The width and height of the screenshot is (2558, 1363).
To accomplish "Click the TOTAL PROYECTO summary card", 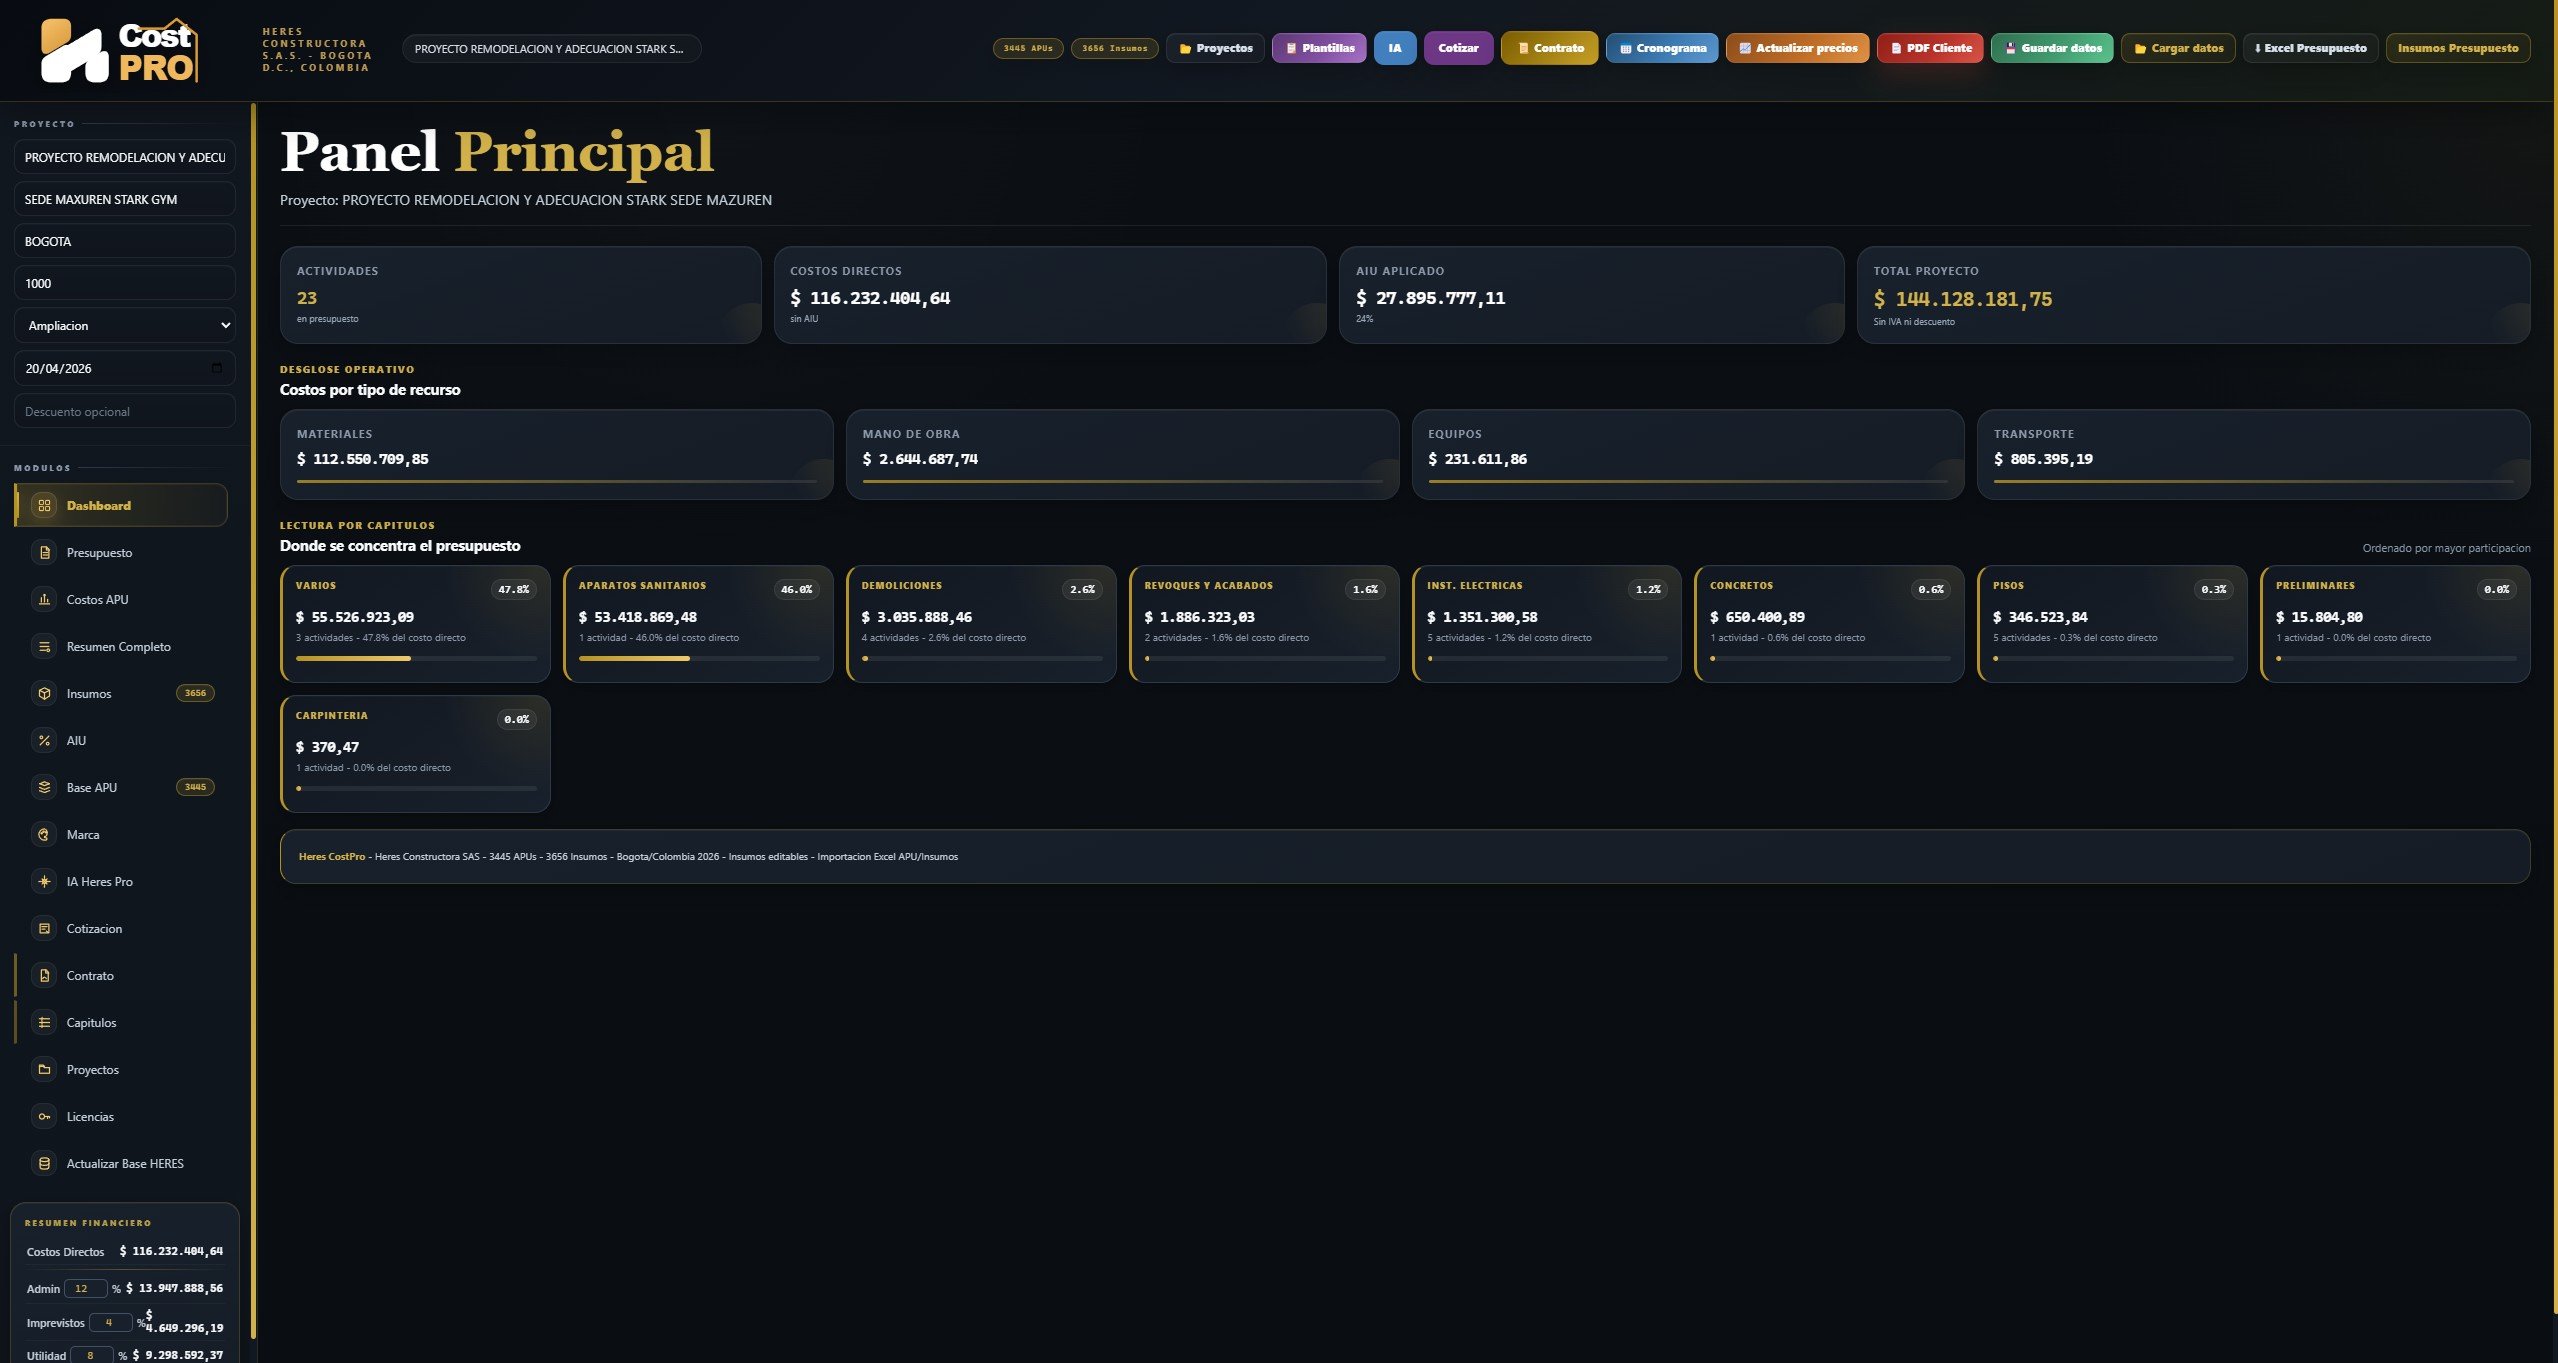I will tap(2194, 295).
